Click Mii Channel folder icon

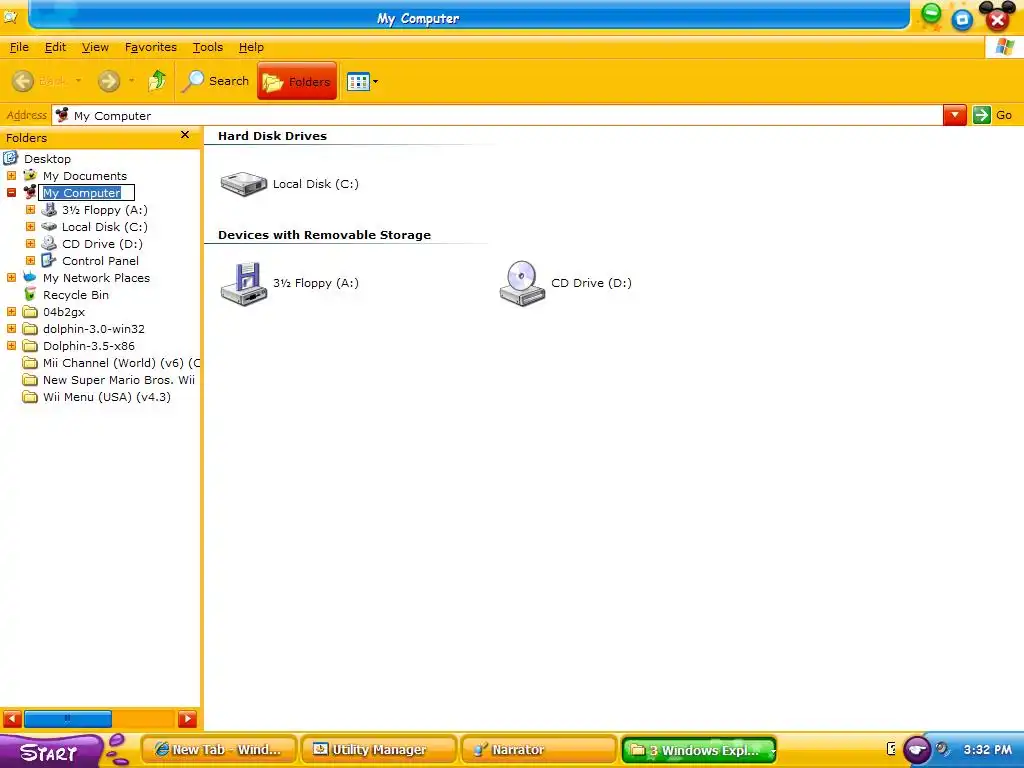[30, 362]
